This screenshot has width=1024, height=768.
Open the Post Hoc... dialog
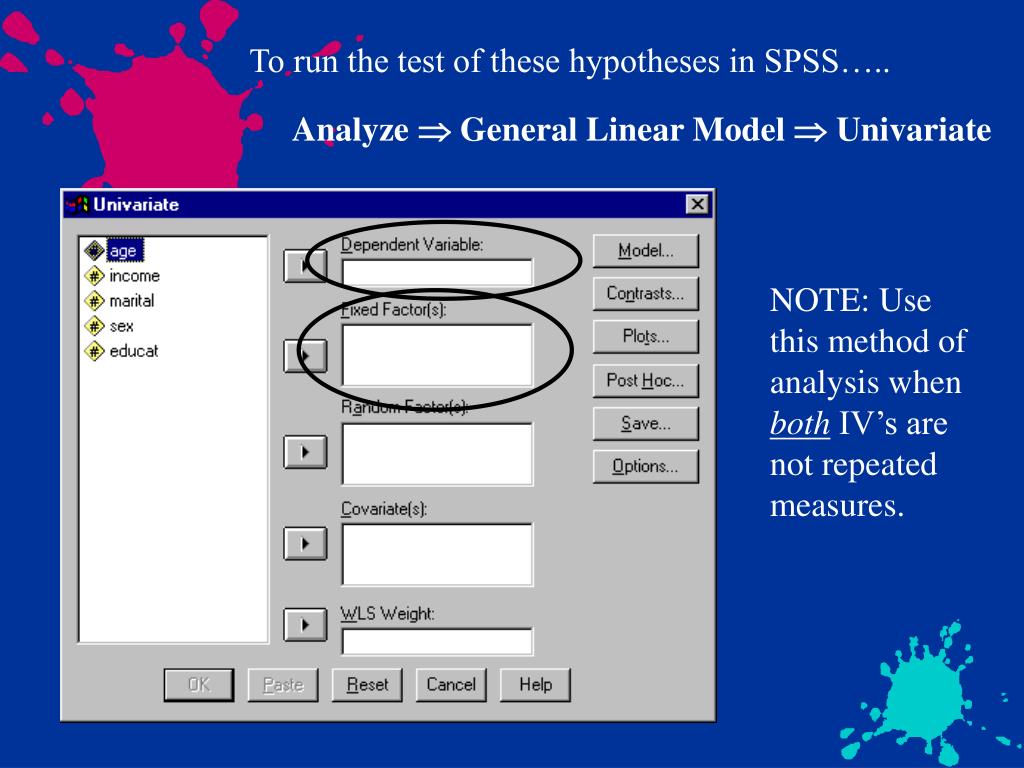coord(646,380)
